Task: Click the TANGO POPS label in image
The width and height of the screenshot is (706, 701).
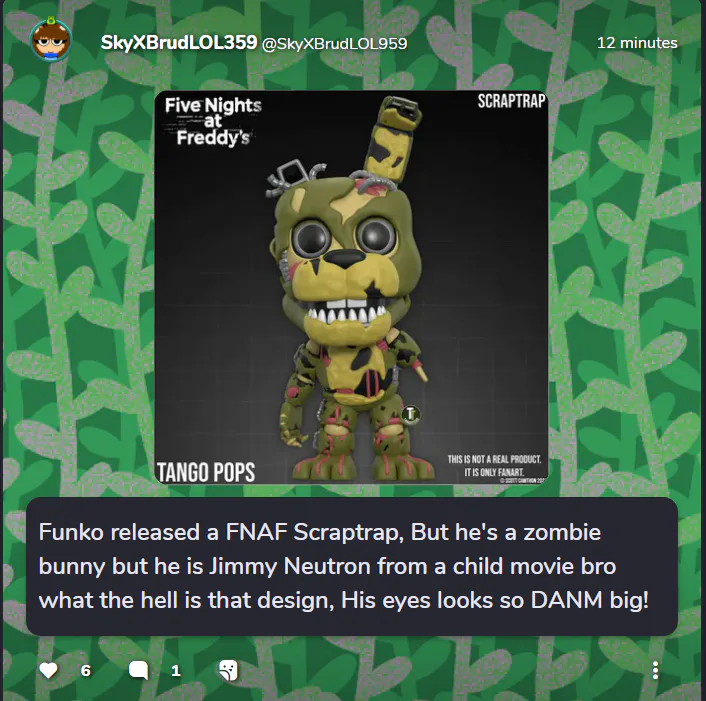Action: tap(206, 472)
